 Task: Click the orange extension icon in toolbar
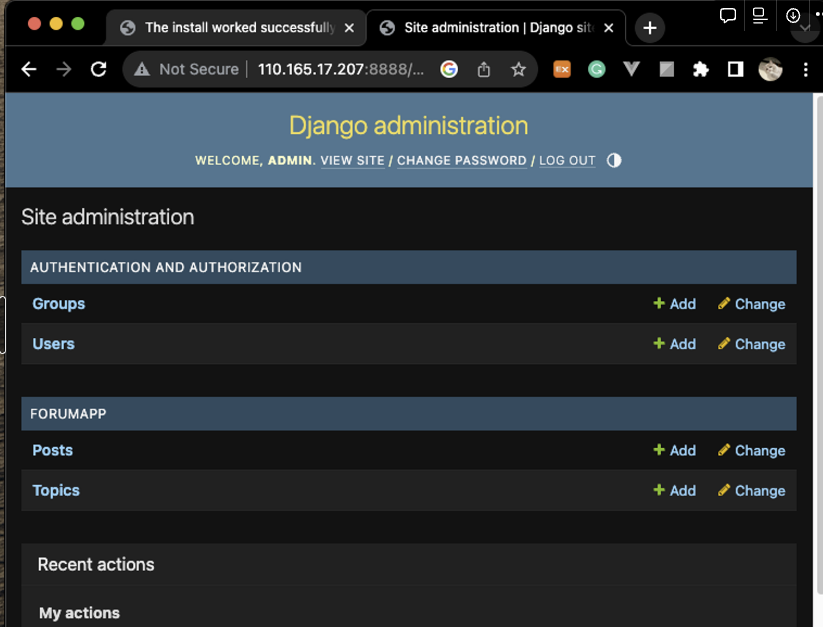point(562,69)
